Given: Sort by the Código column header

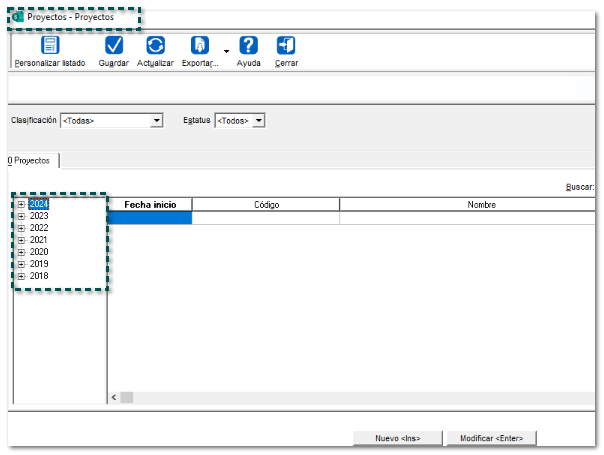Looking at the screenshot, I should (x=266, y=204).
